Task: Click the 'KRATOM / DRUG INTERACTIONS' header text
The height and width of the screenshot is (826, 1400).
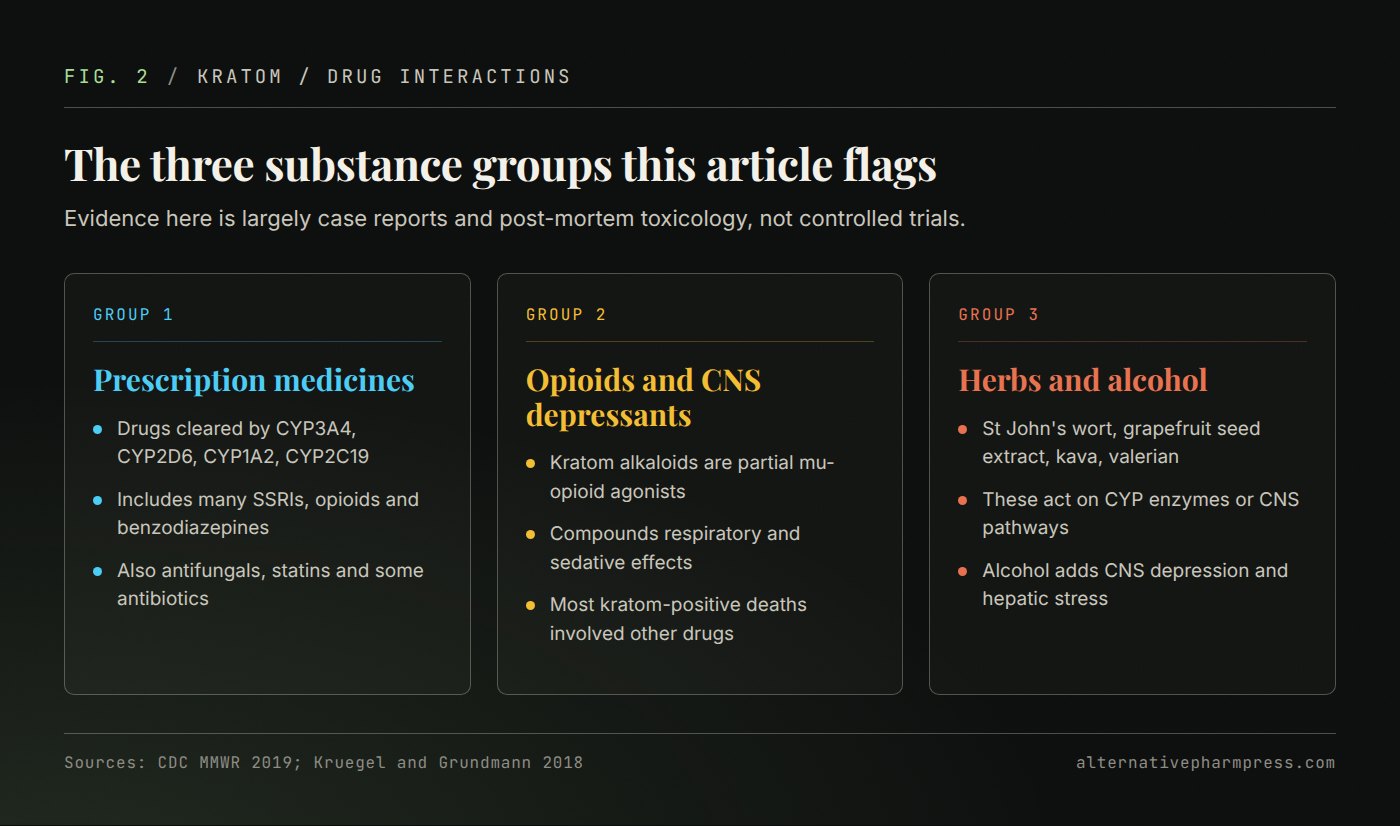Action: point(384,77)
